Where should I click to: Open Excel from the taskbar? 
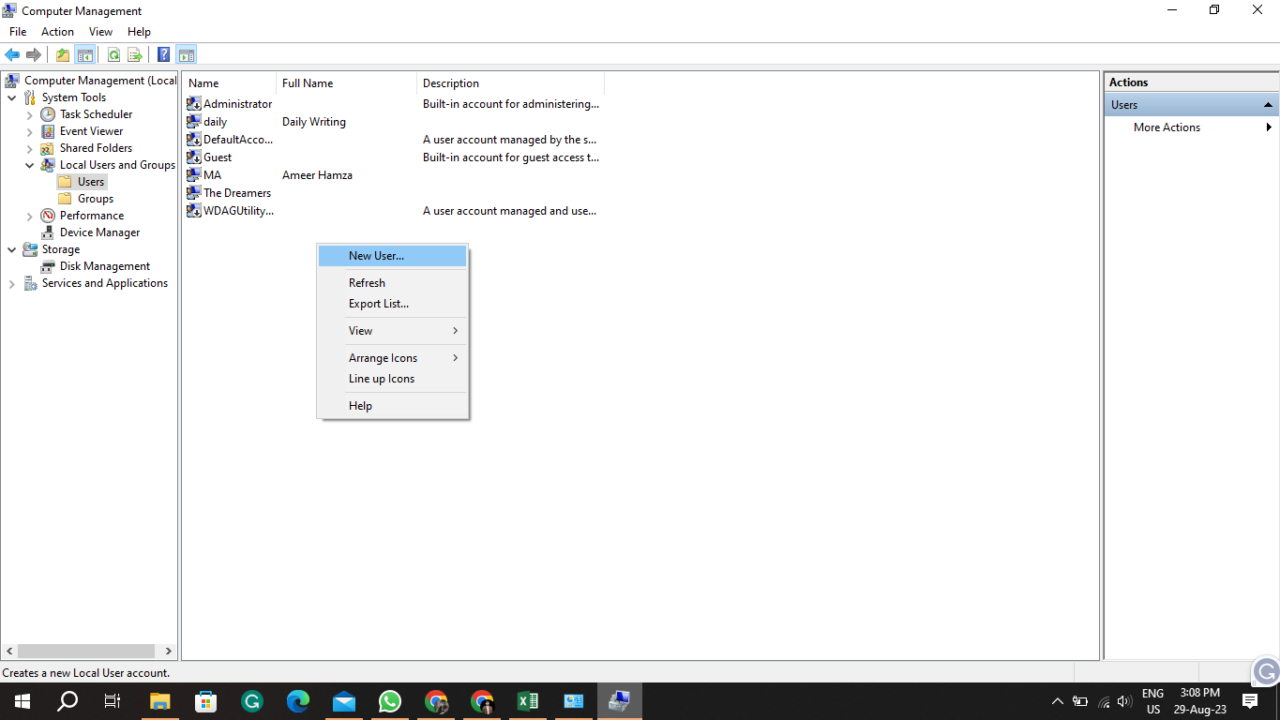pos(528,700)
